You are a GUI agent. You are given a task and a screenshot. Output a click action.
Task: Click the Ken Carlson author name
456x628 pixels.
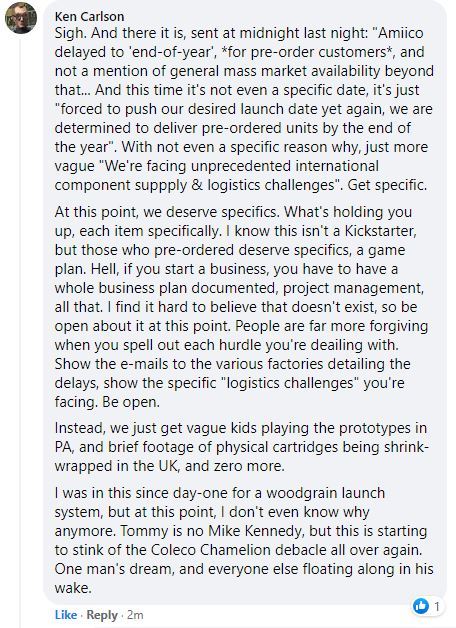(x=89, y=16)
